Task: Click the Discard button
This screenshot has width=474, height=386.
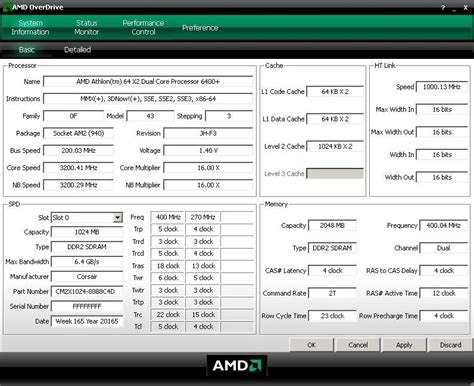Action: coord(450,345)
